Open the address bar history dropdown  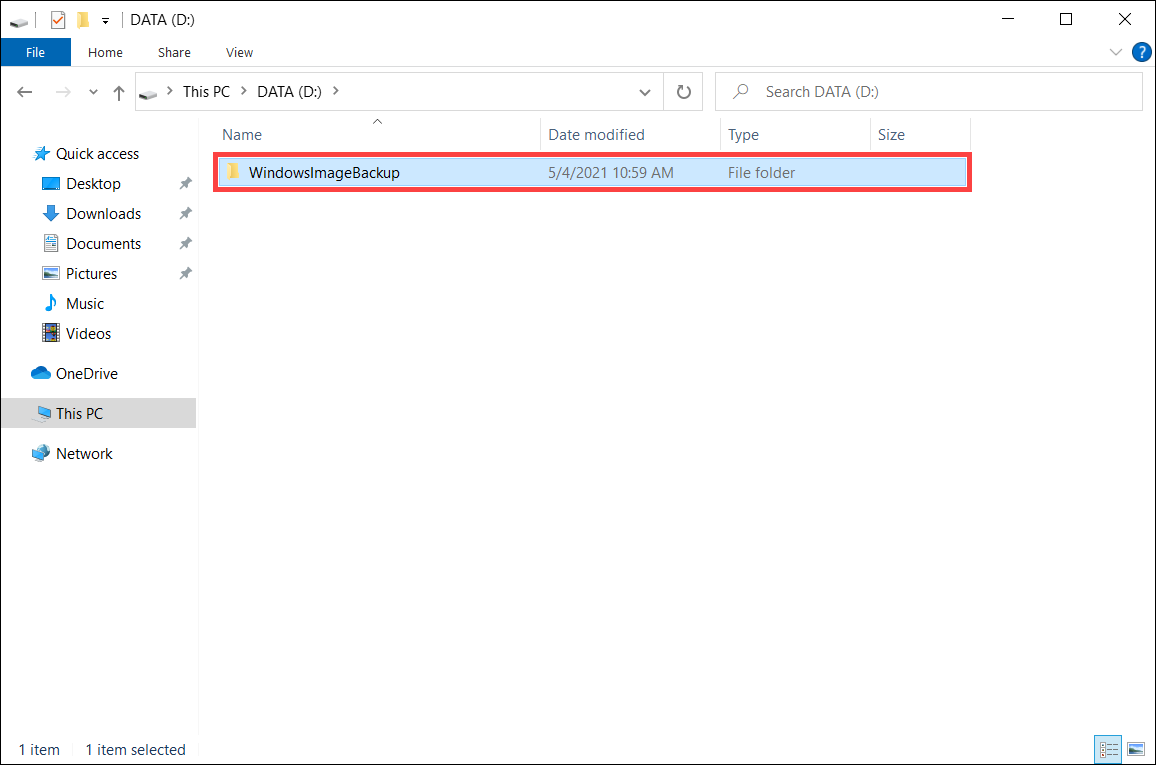pos(645,91)
